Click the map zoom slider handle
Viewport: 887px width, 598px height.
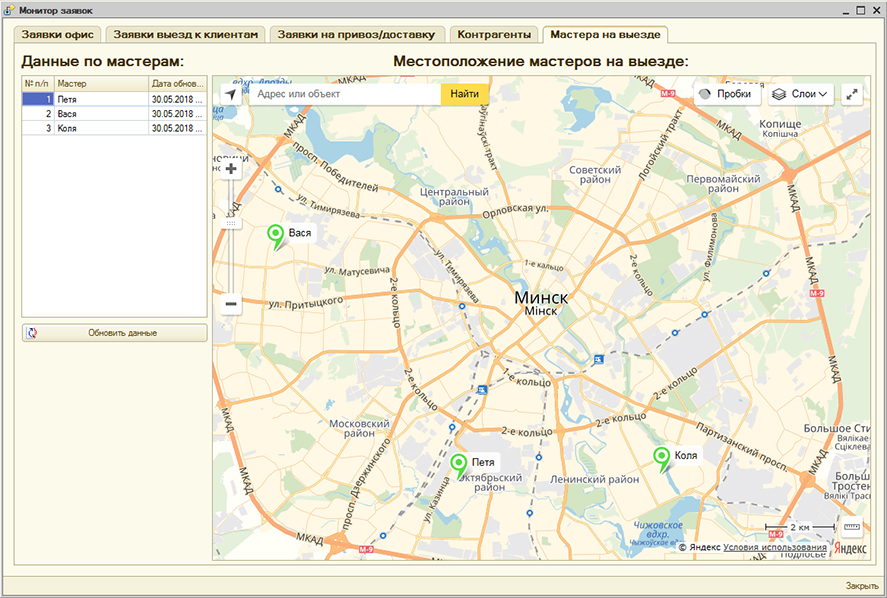(231, 223)
